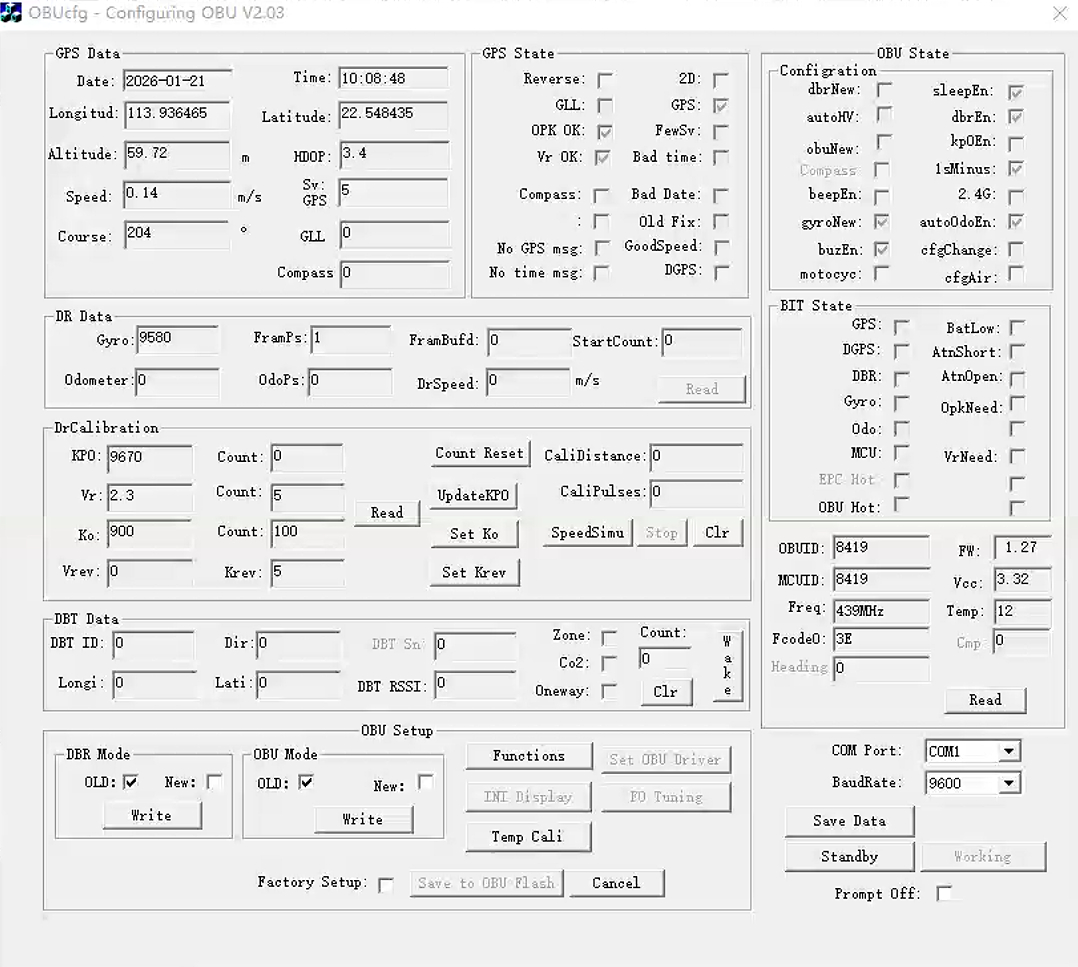Image resolution: width=1078 pixels, height=967 pixels.
Task: Click the SpeedSimu button
Action: click(x=587, y=533)
